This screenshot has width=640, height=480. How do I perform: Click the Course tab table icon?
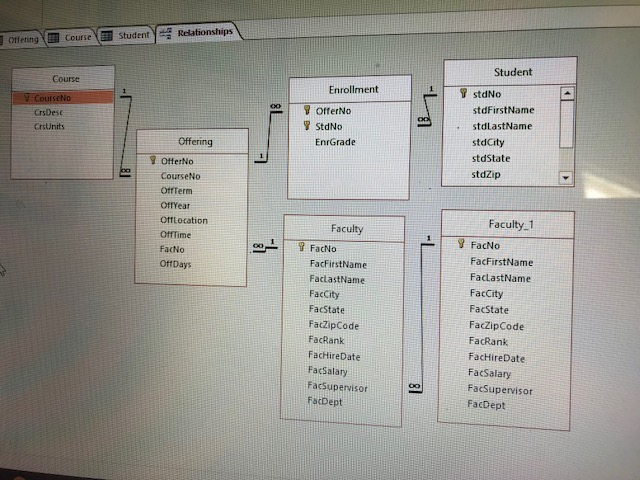[53, 38]
